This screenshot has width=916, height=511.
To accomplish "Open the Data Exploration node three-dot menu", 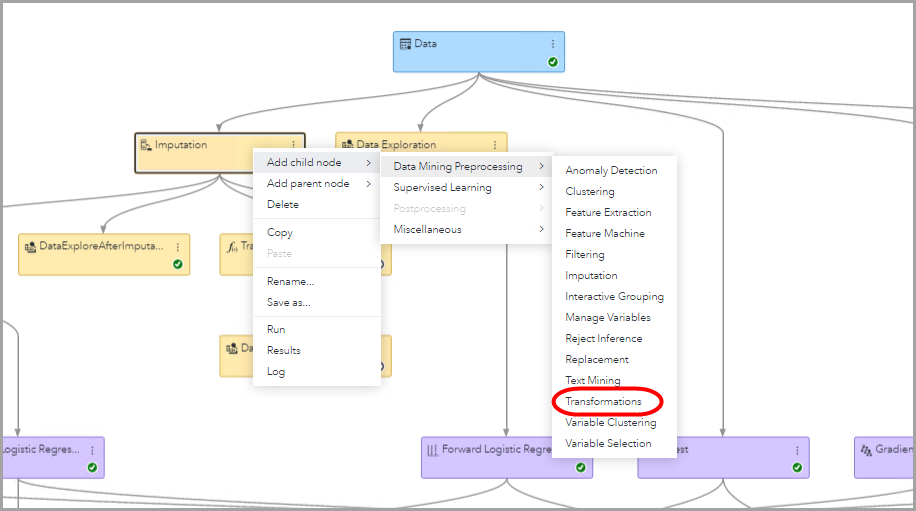I will click(x=495, y=145).
